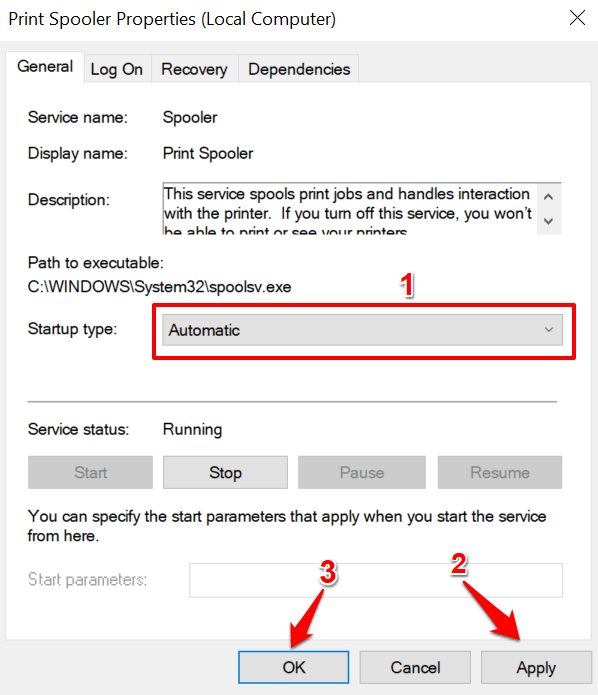This screenshot has width=598, height=695.
Task: Select the General tab
Action: point(45,67)
